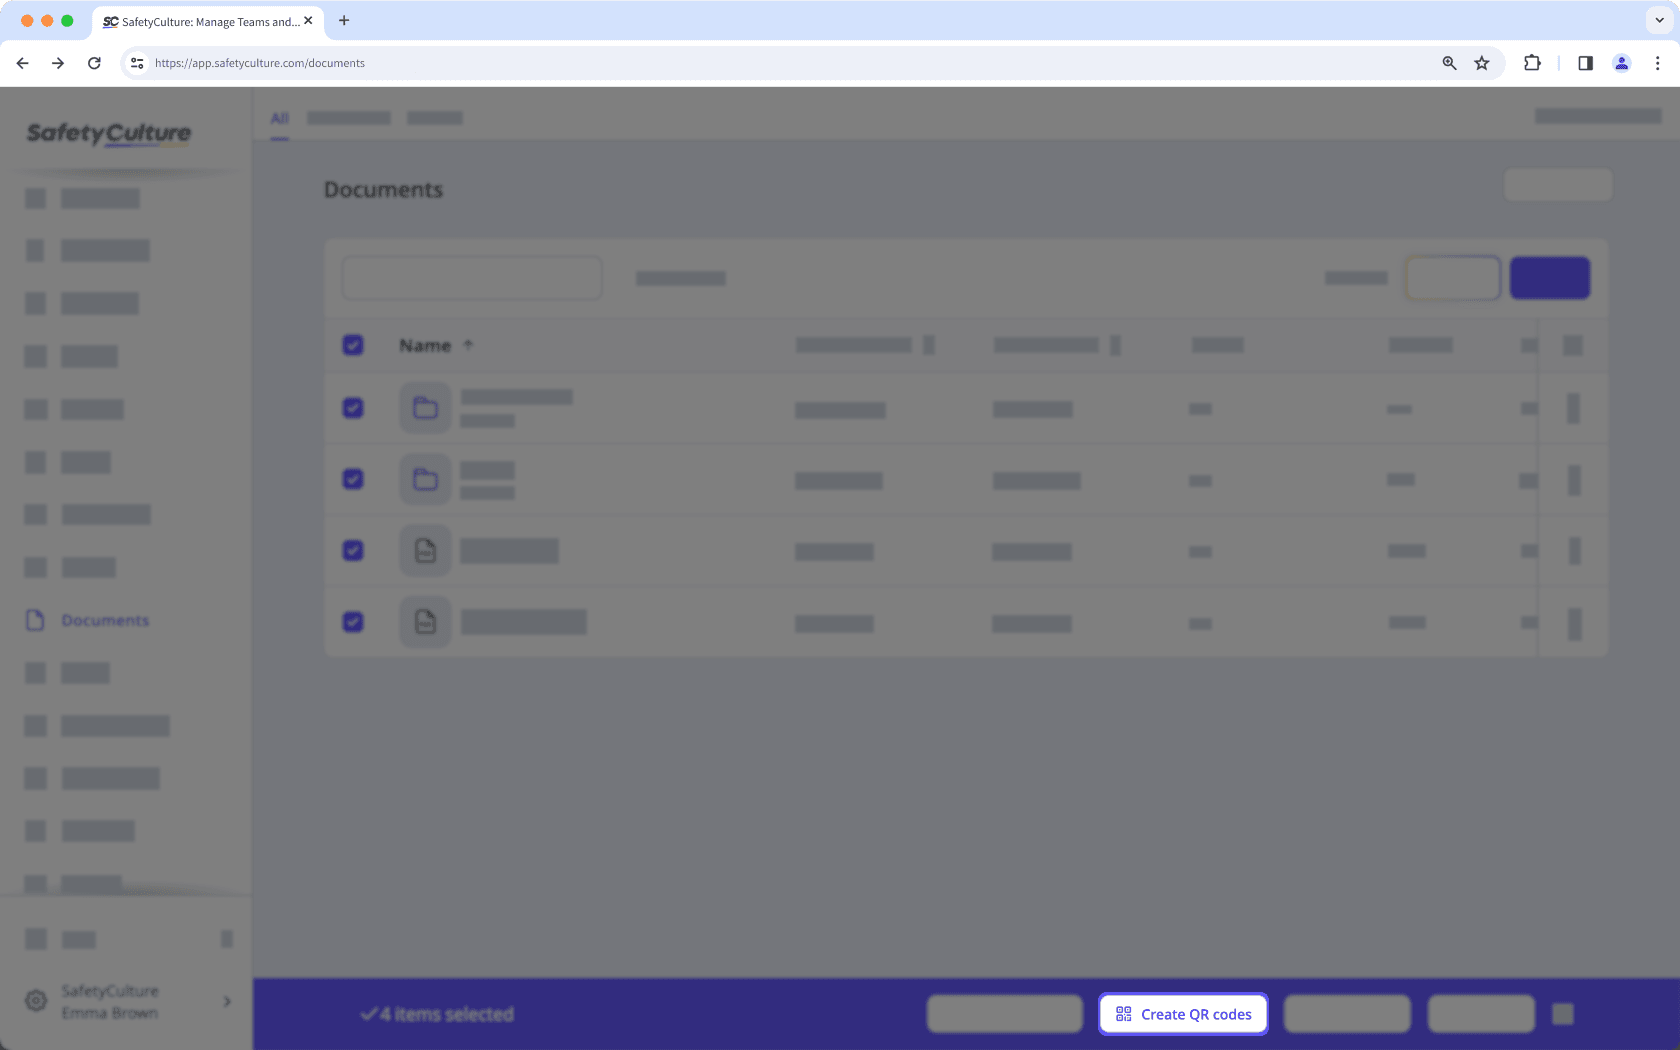
Task: Open the browser tab list chevron
Action: point(1659,20)
